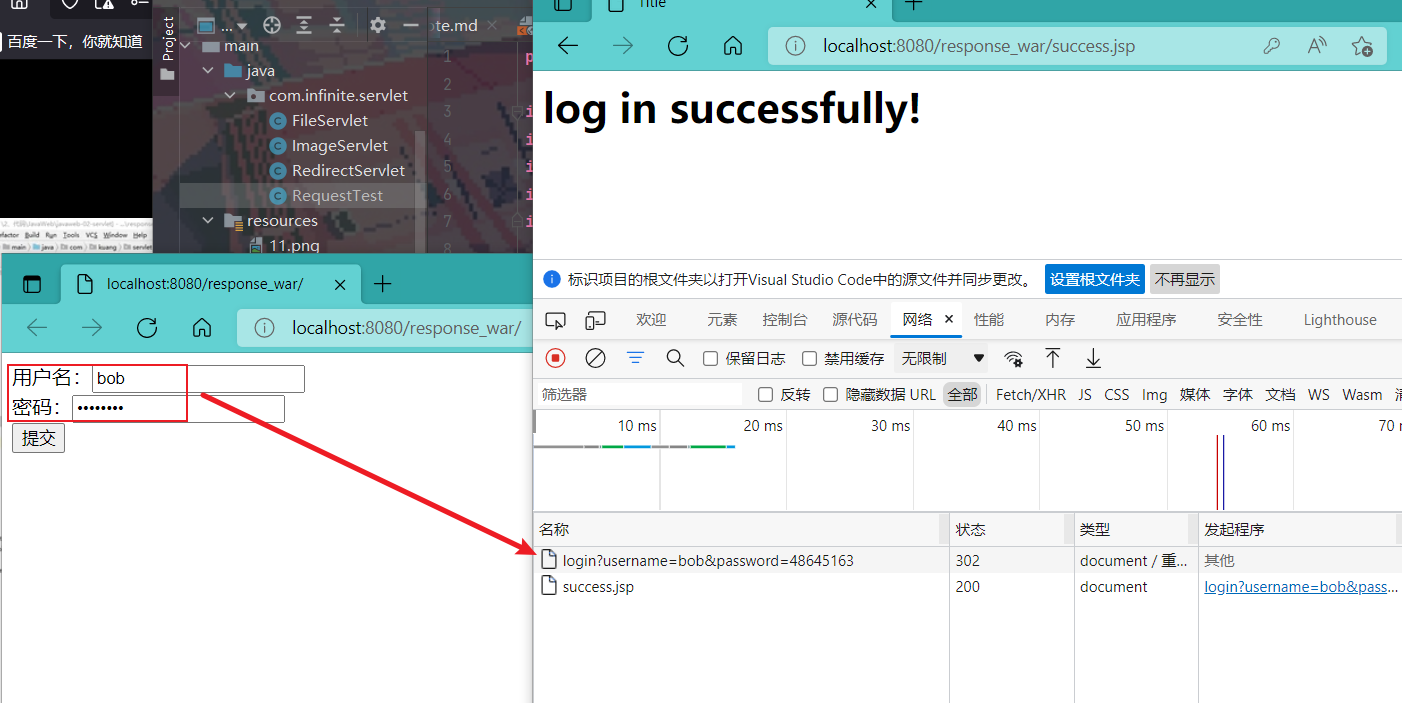Clear the network log
1402x703 pixels.
click(595, 358)
